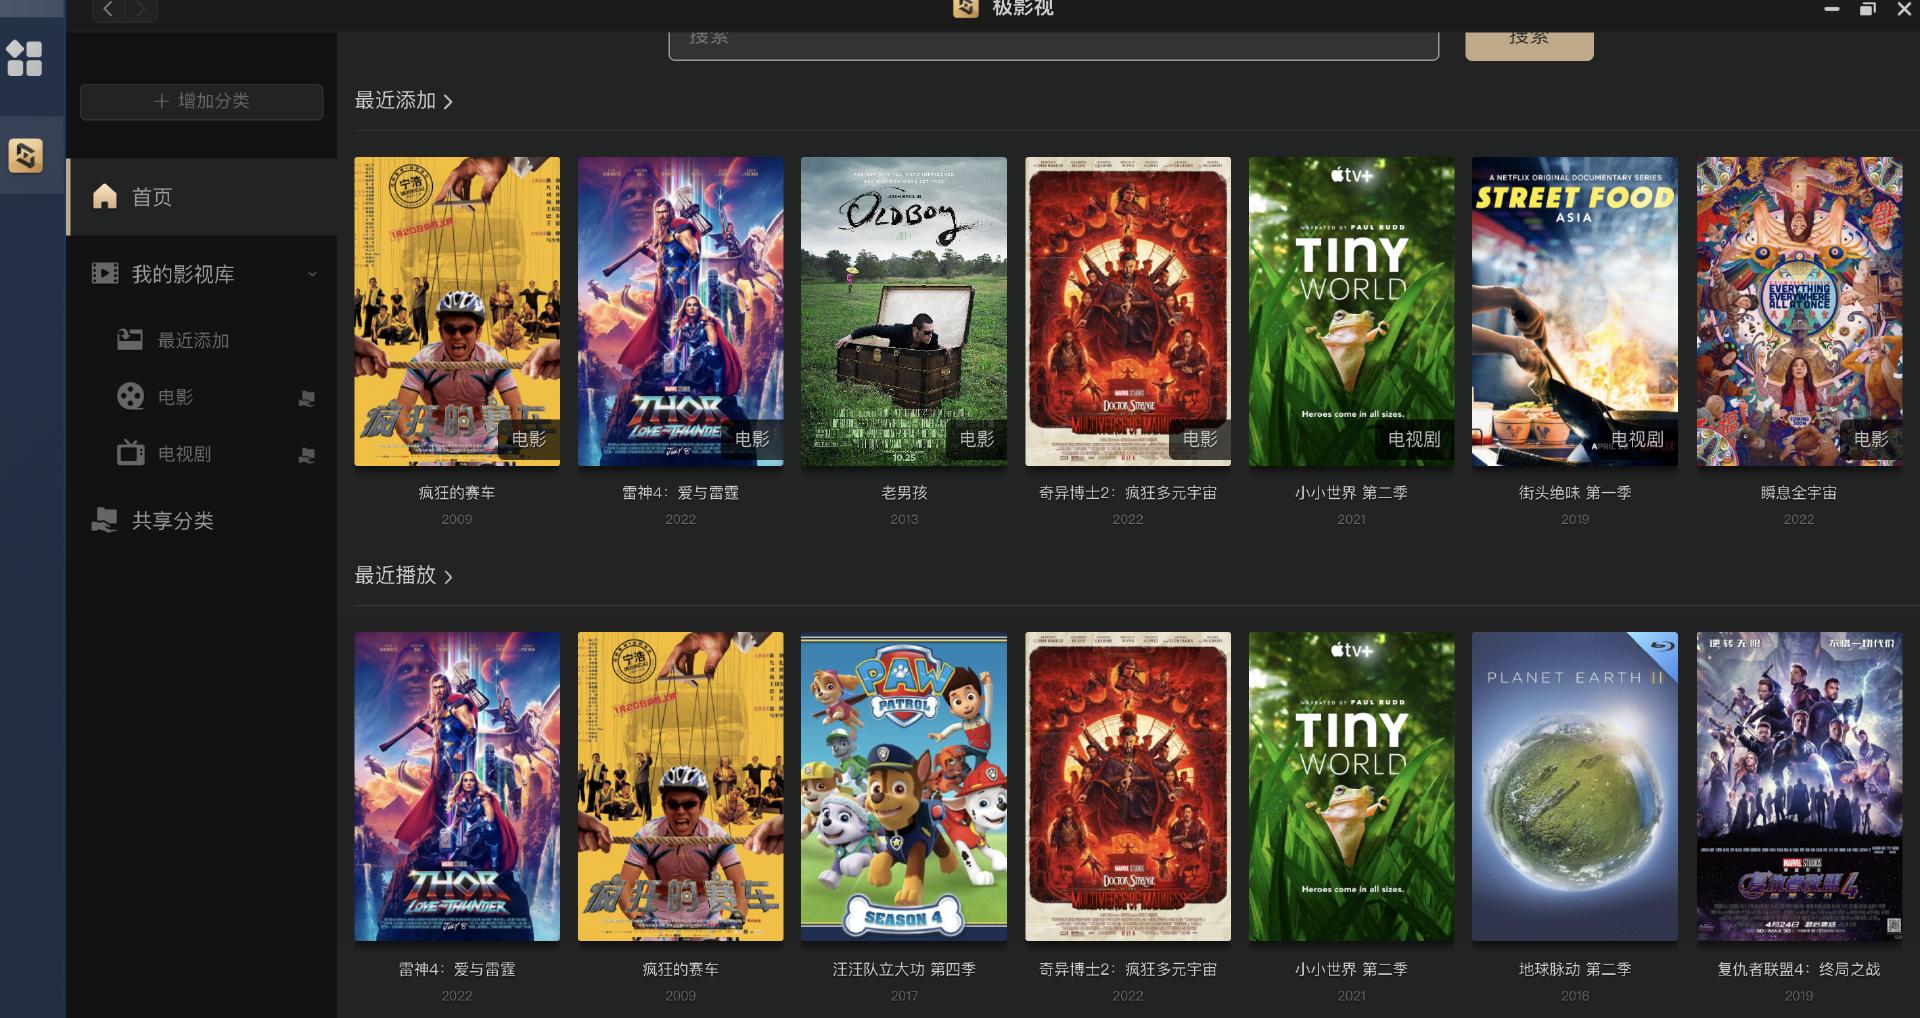1920x1018 pixels.
Task: Select the 极影视 app icon in the left dock
Action: 25,155
